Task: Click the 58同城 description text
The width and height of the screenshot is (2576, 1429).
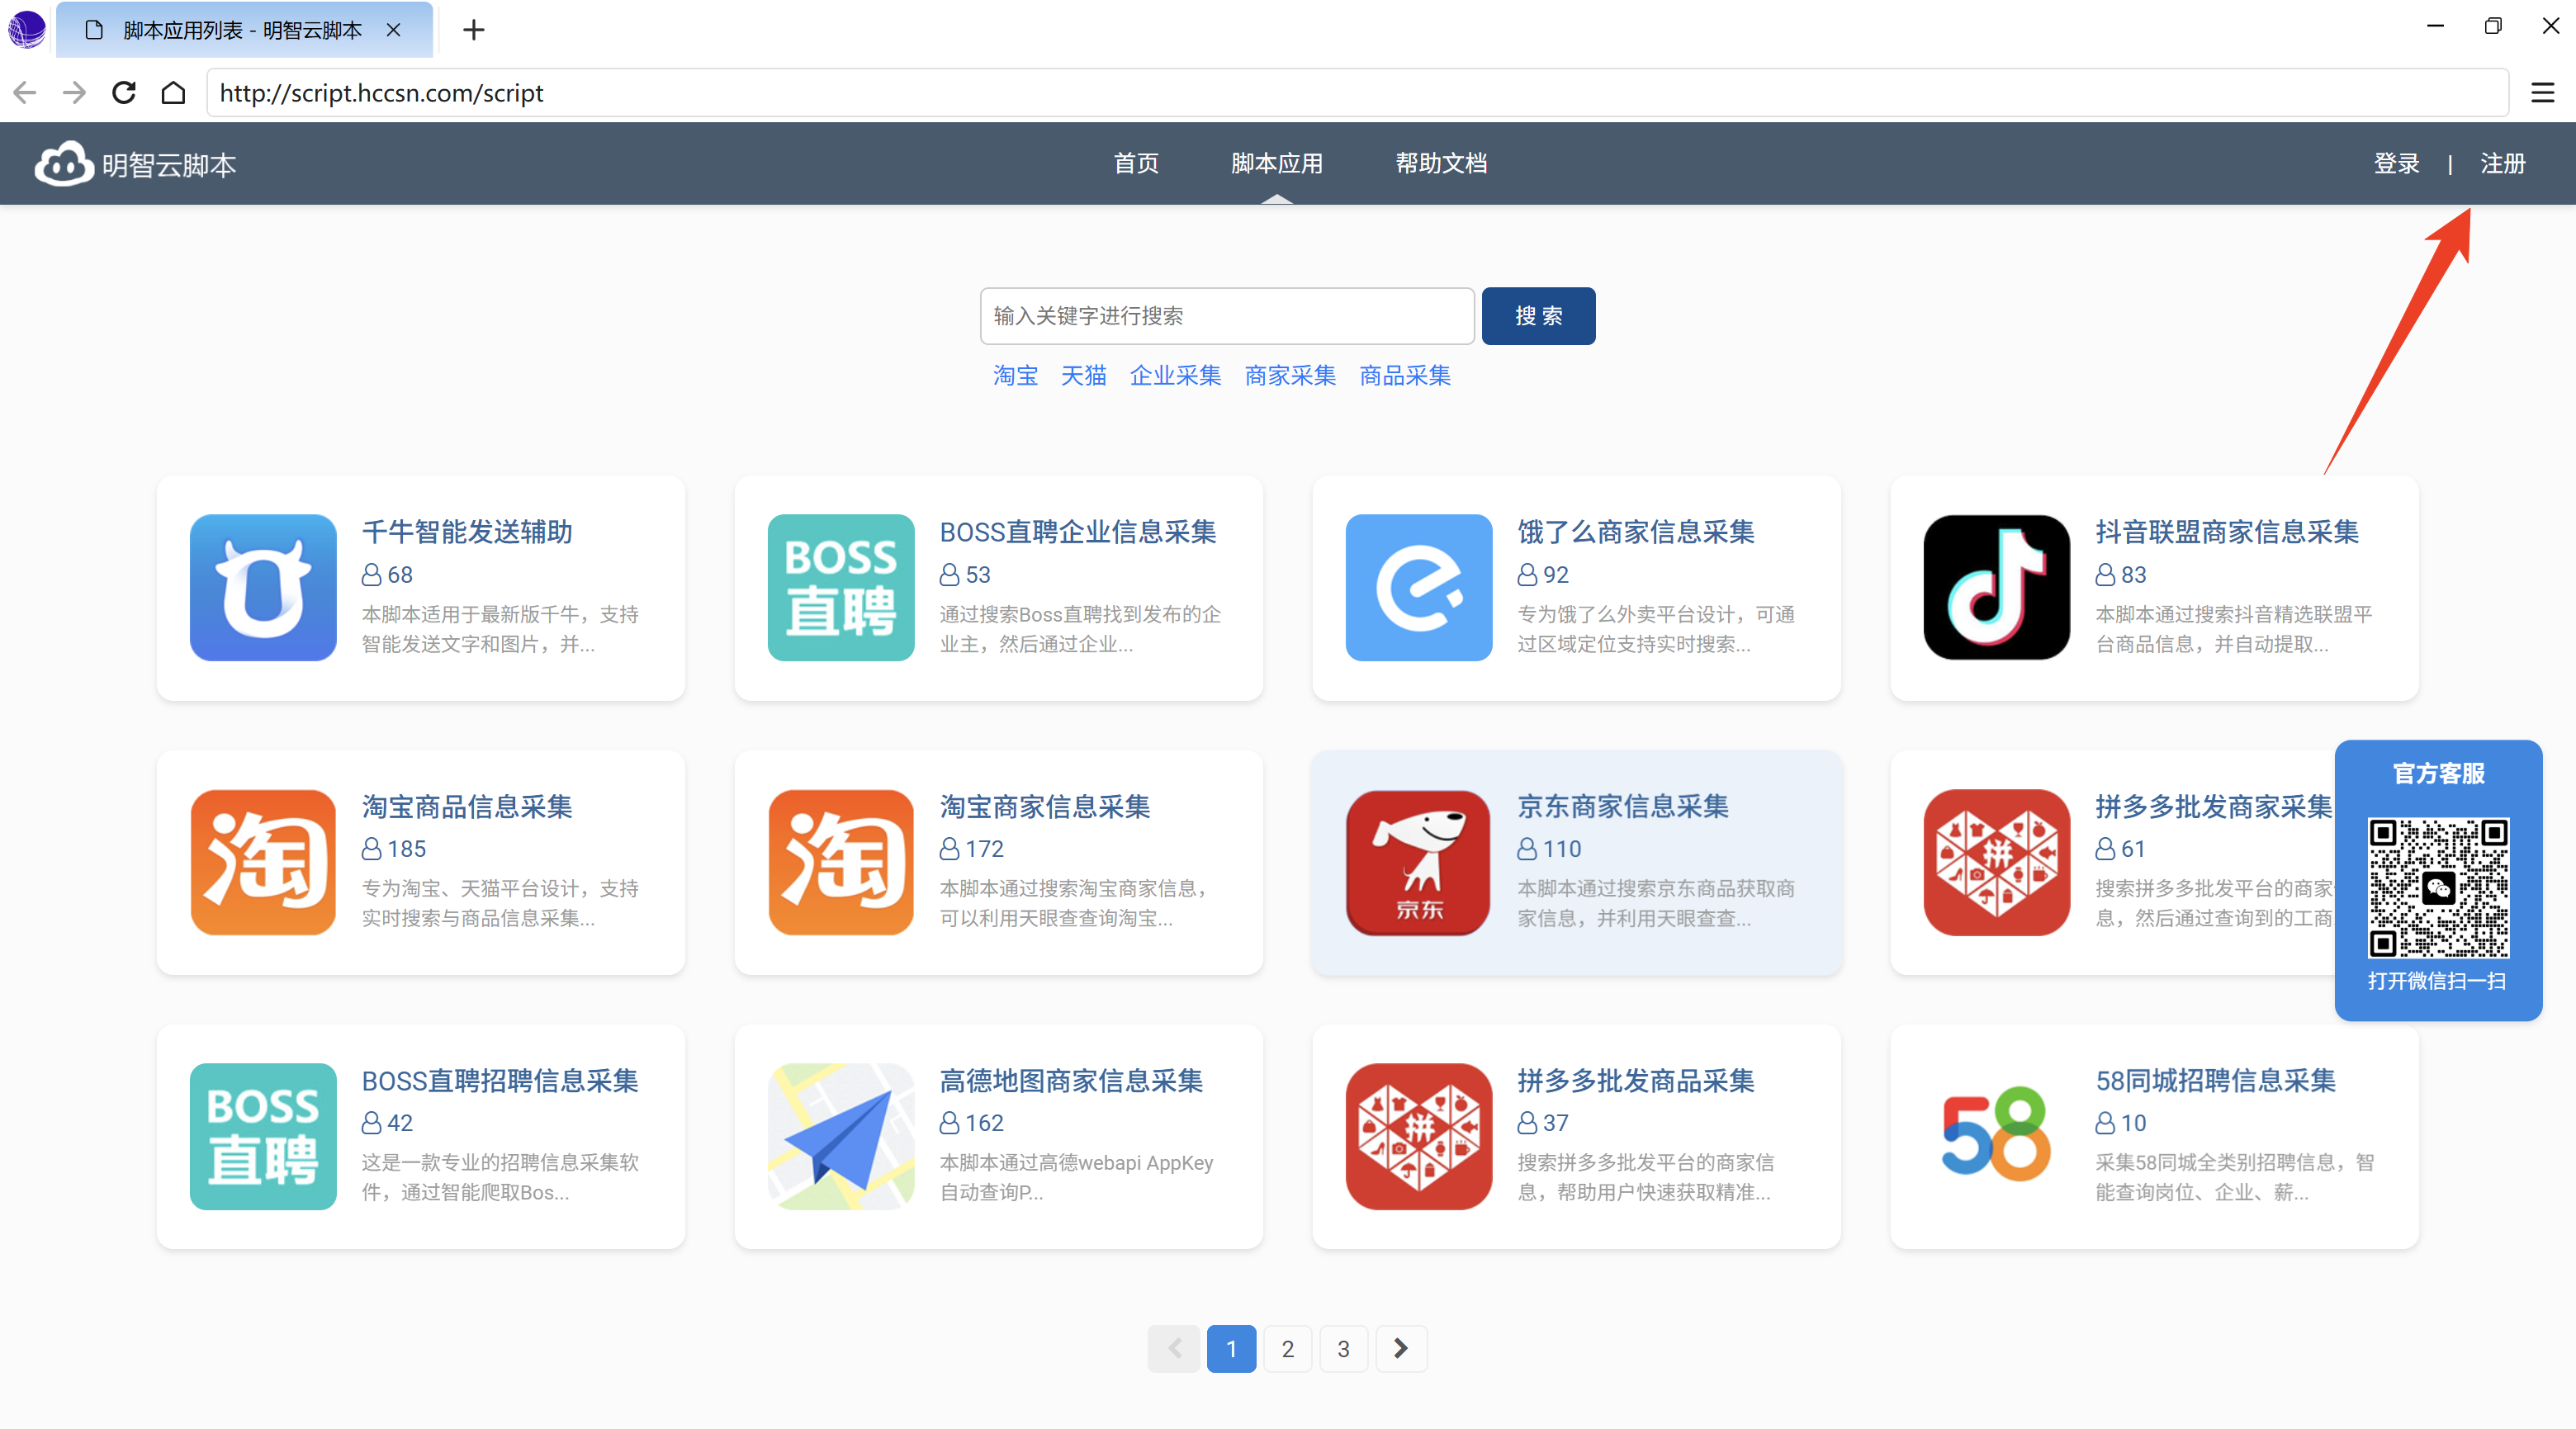Action: tap(2235, 1177)
